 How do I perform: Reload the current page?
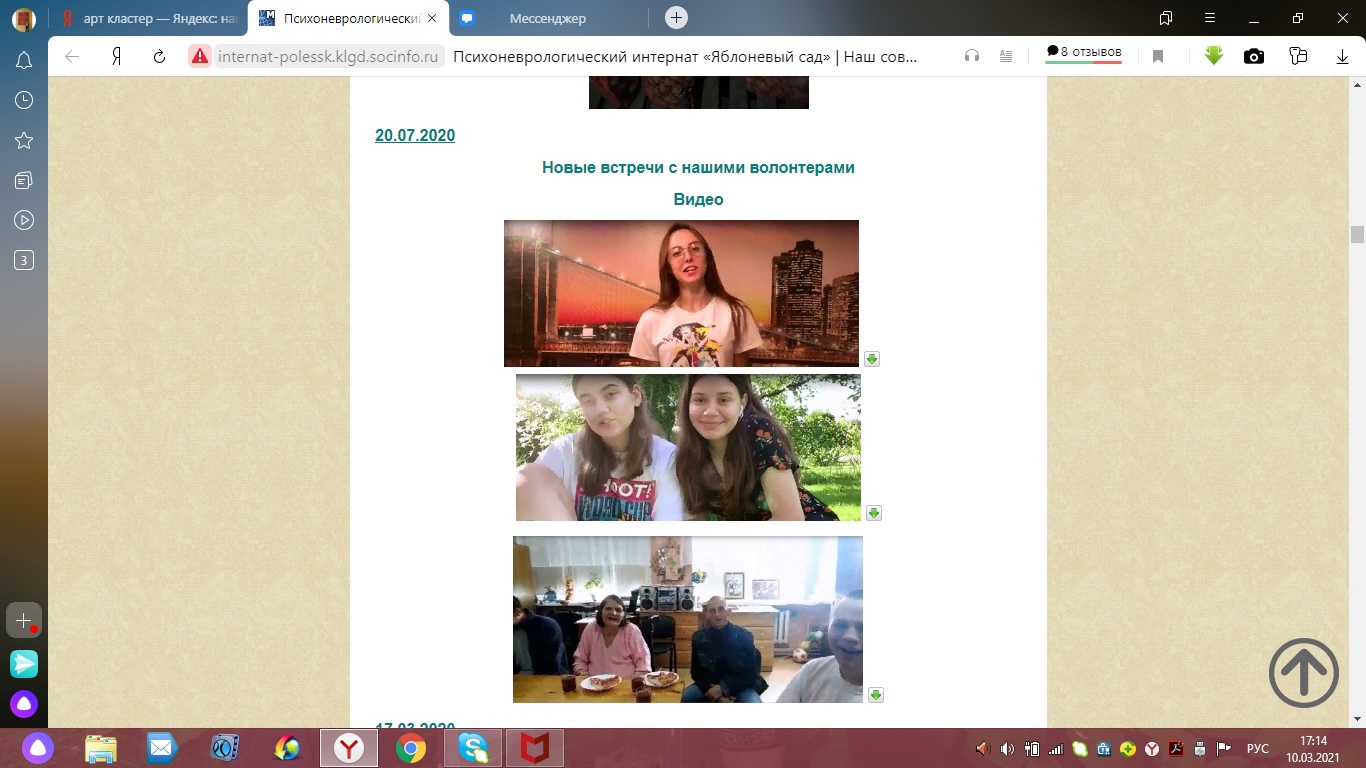[159, 57]
